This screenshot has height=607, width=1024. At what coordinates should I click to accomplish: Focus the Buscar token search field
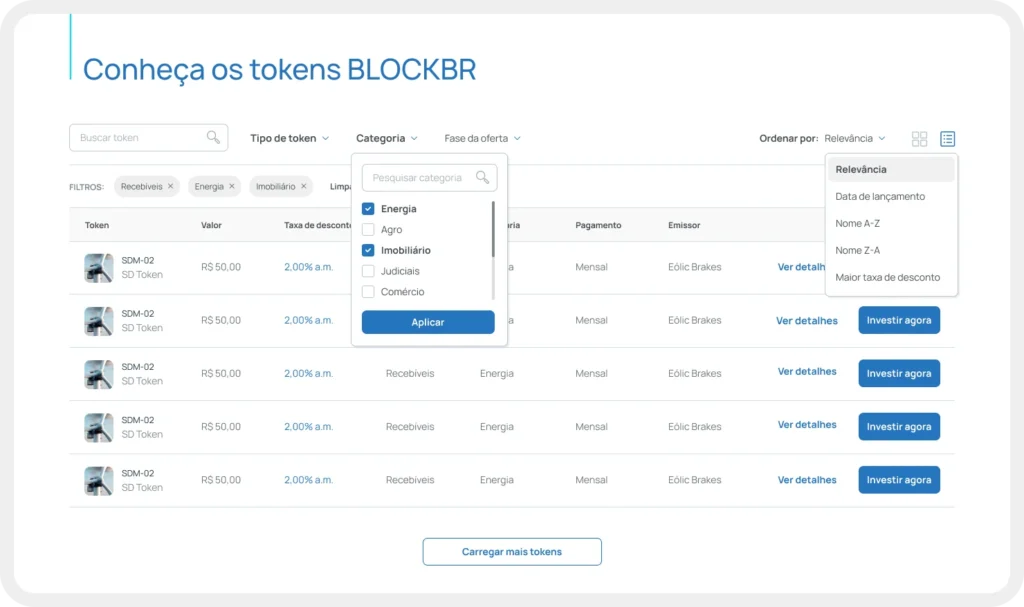pyautogui.click(x=140, y=138)
